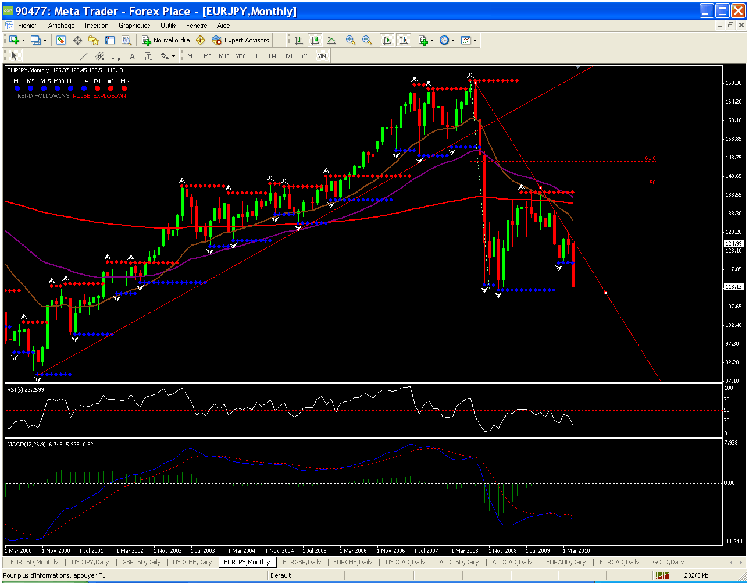Select the trendline drawing tool
749x583 pixels.
[84, 56]
